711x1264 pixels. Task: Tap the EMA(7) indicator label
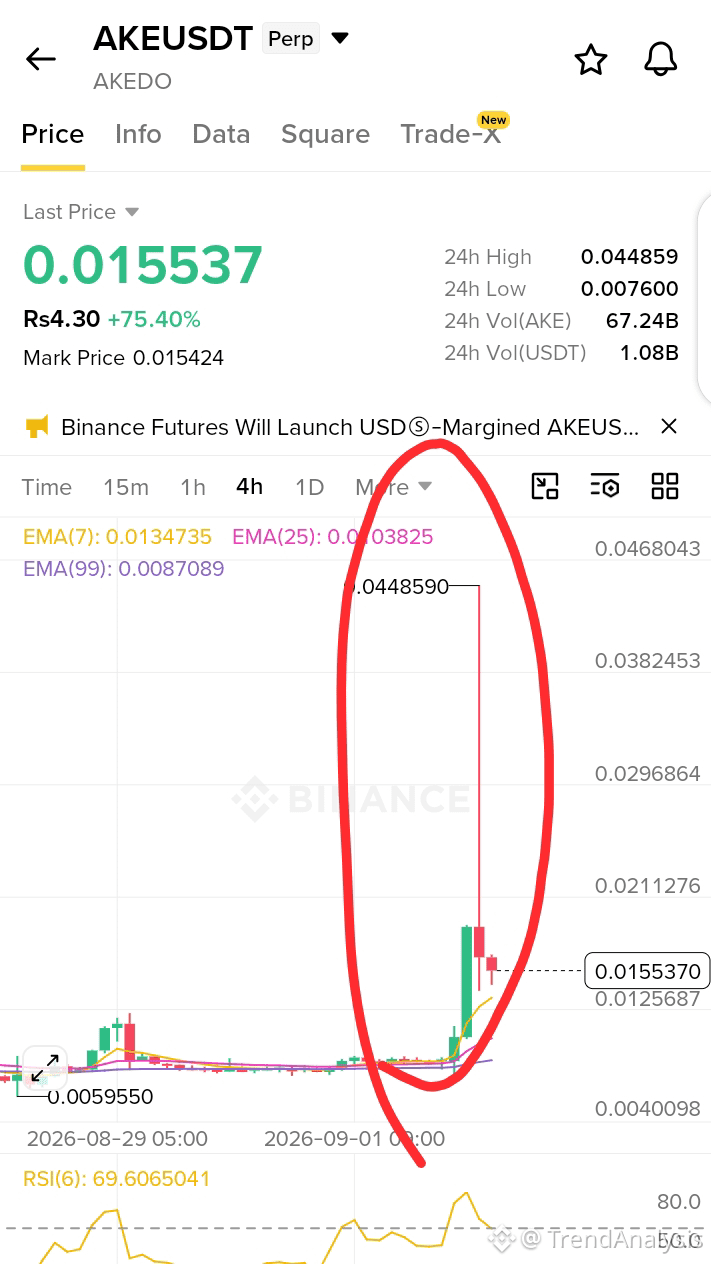point(117,537)
